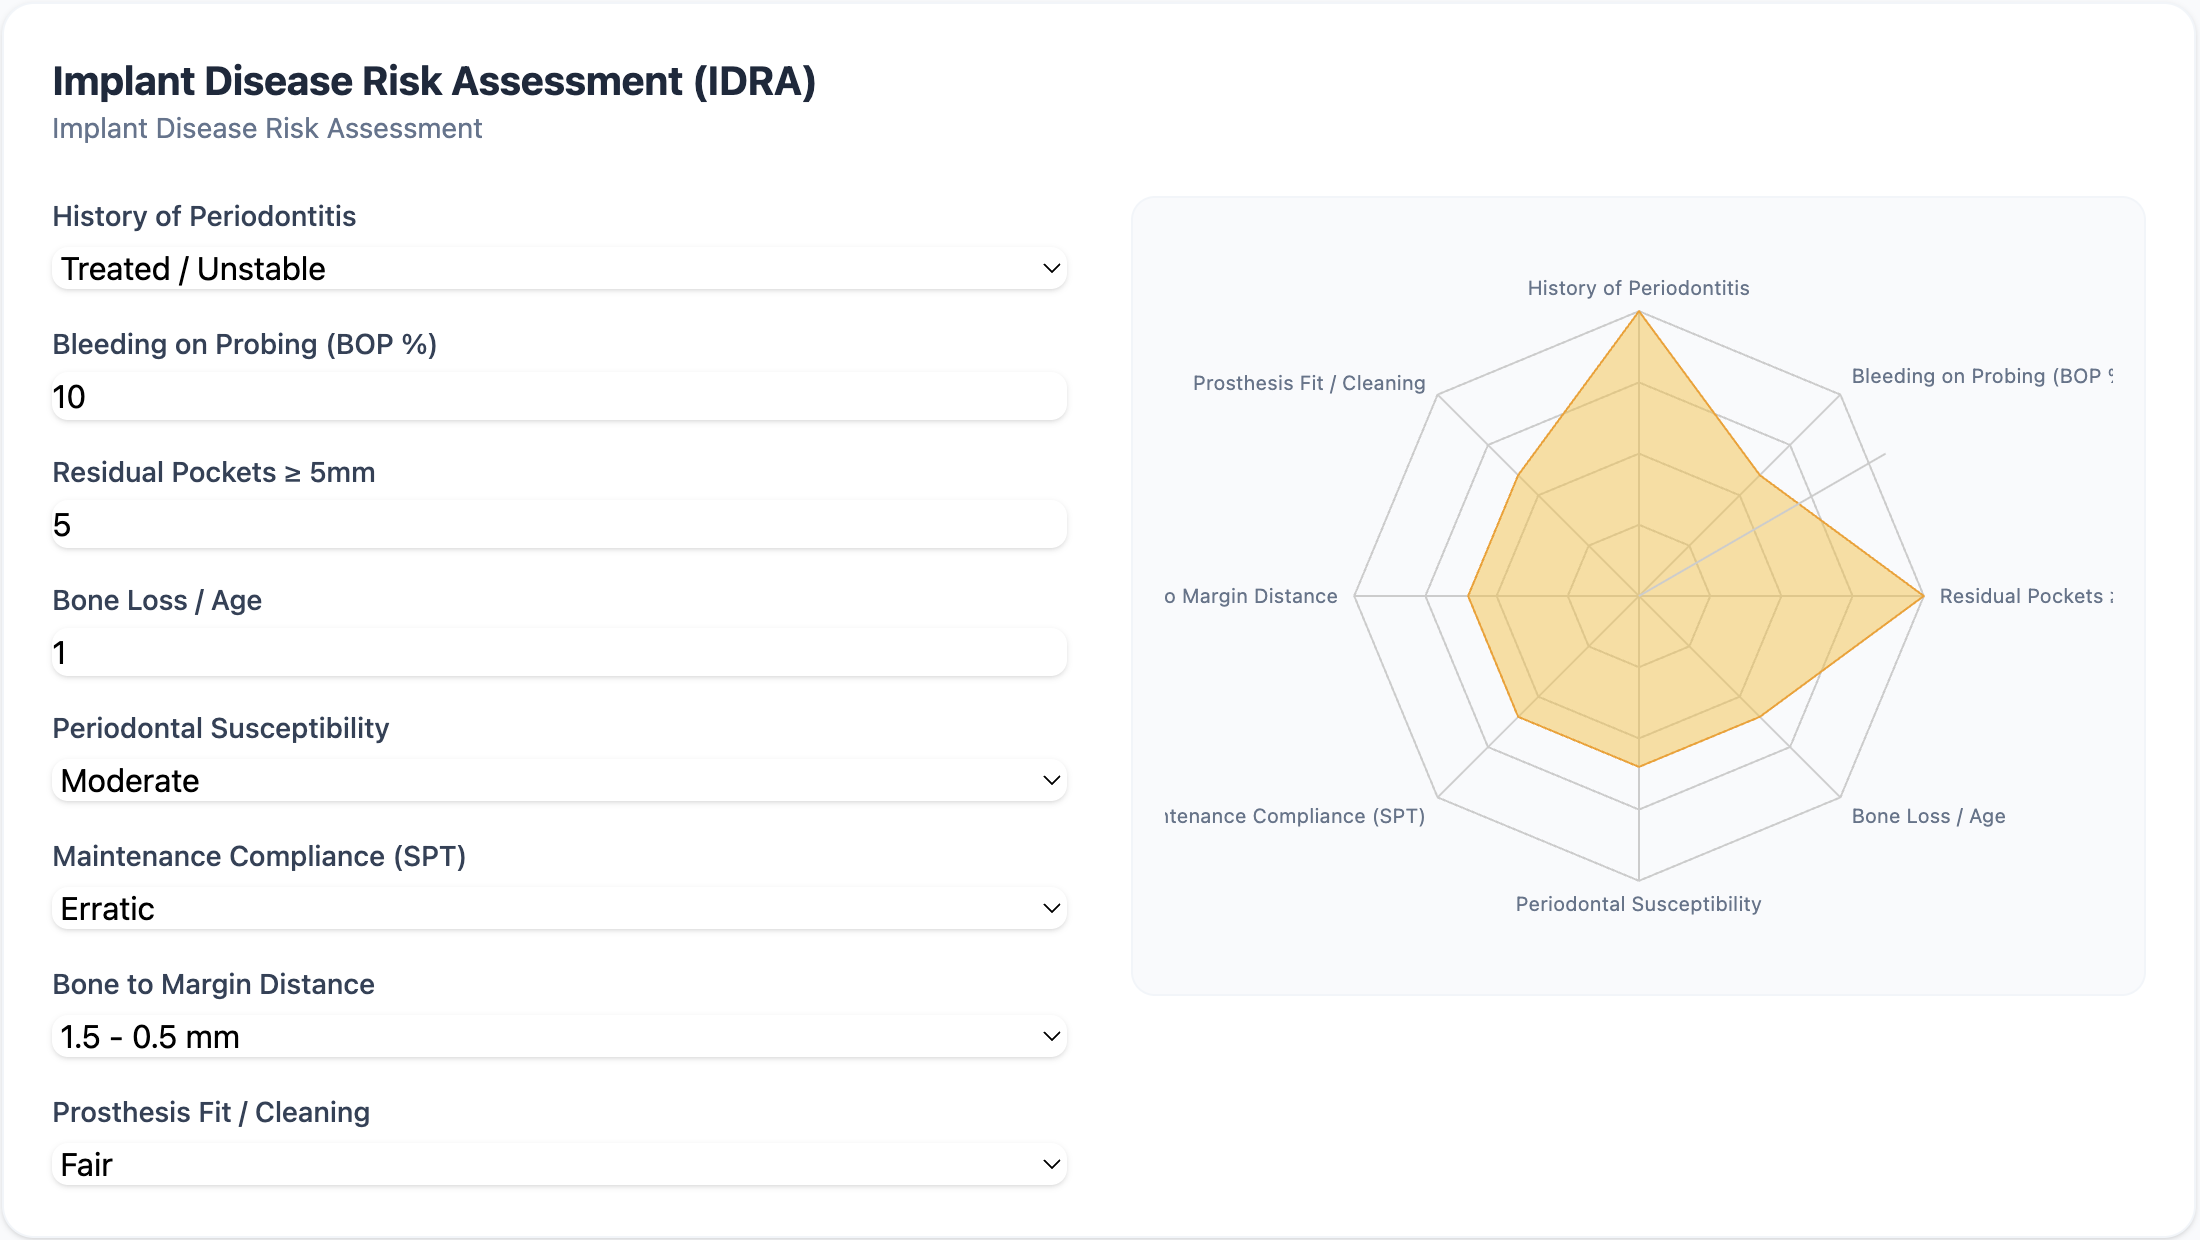Click the orange filled radar polygon center
Screen dimensions: 2200x1240
coord(1639,596)
